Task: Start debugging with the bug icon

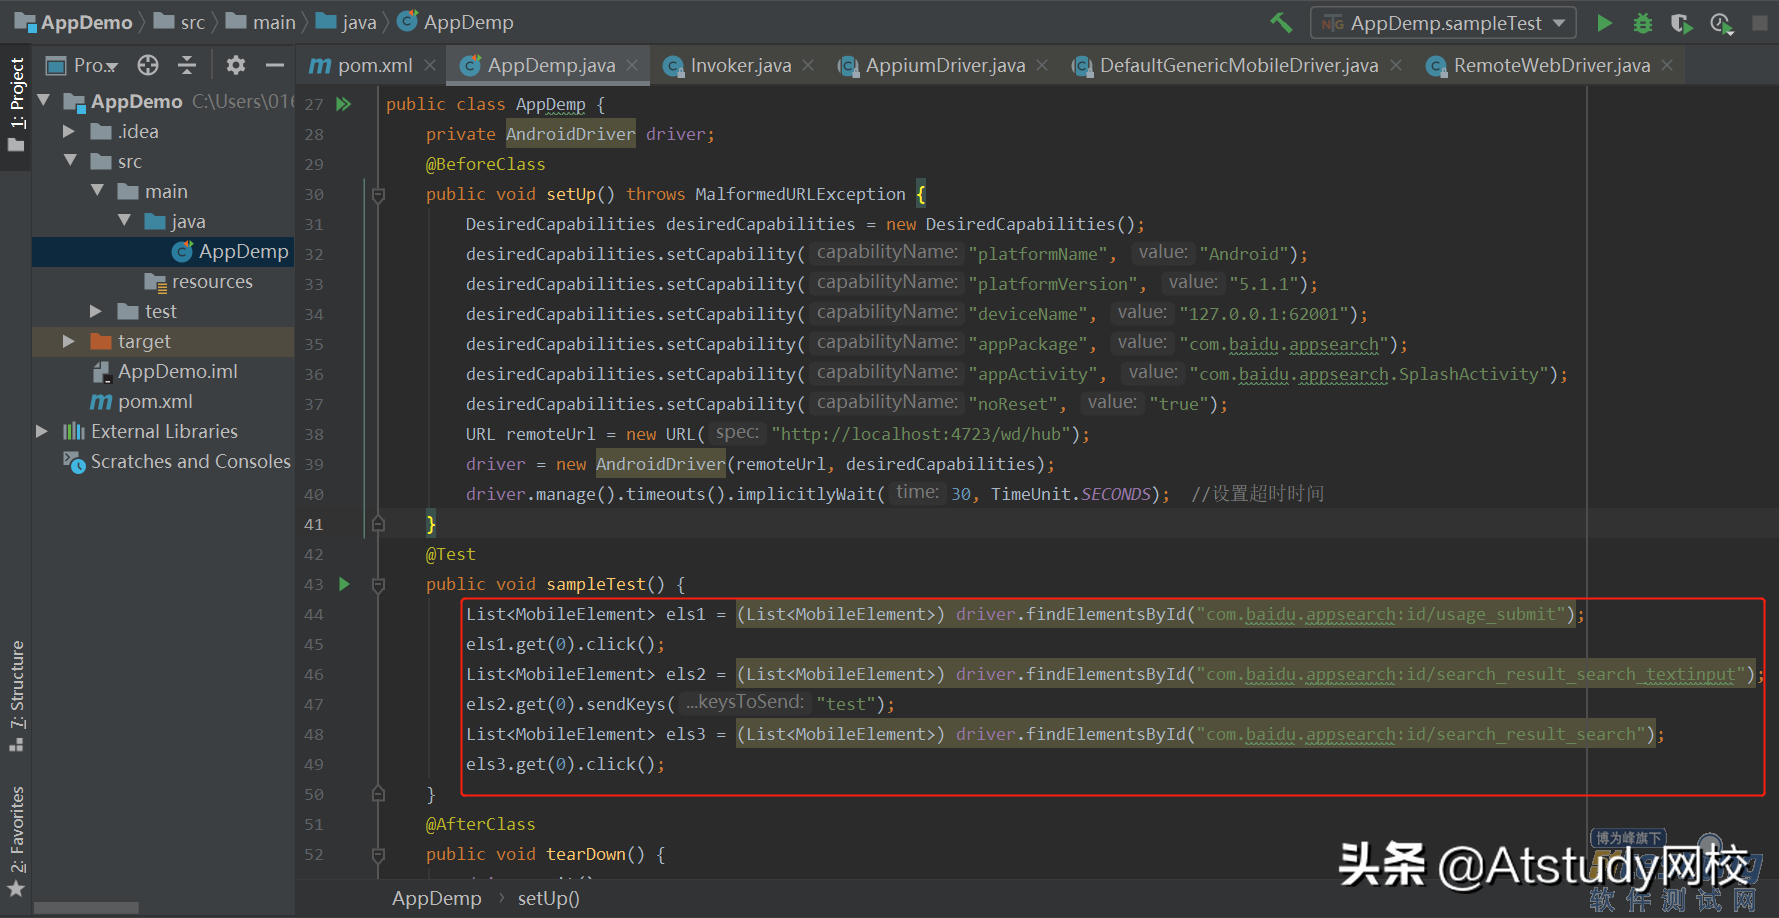Action: [x=1642, y=22]
